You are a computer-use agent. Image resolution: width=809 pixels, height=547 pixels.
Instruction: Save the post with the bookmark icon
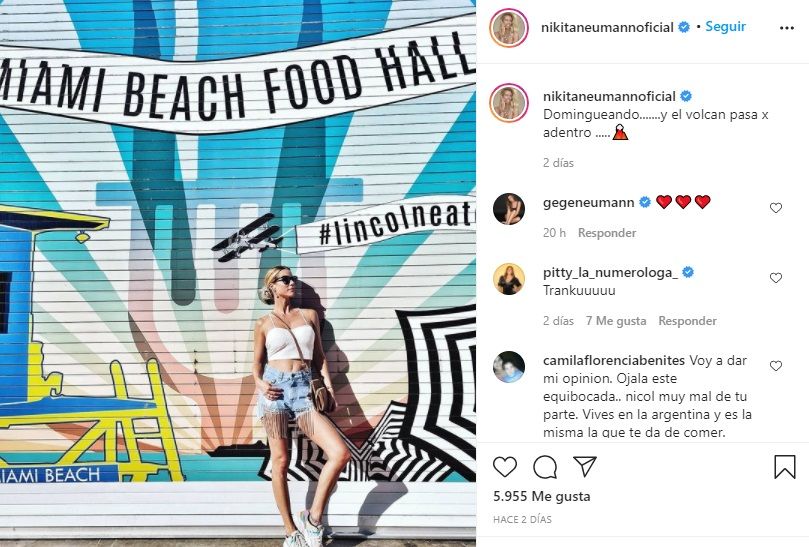click(785, 466)
